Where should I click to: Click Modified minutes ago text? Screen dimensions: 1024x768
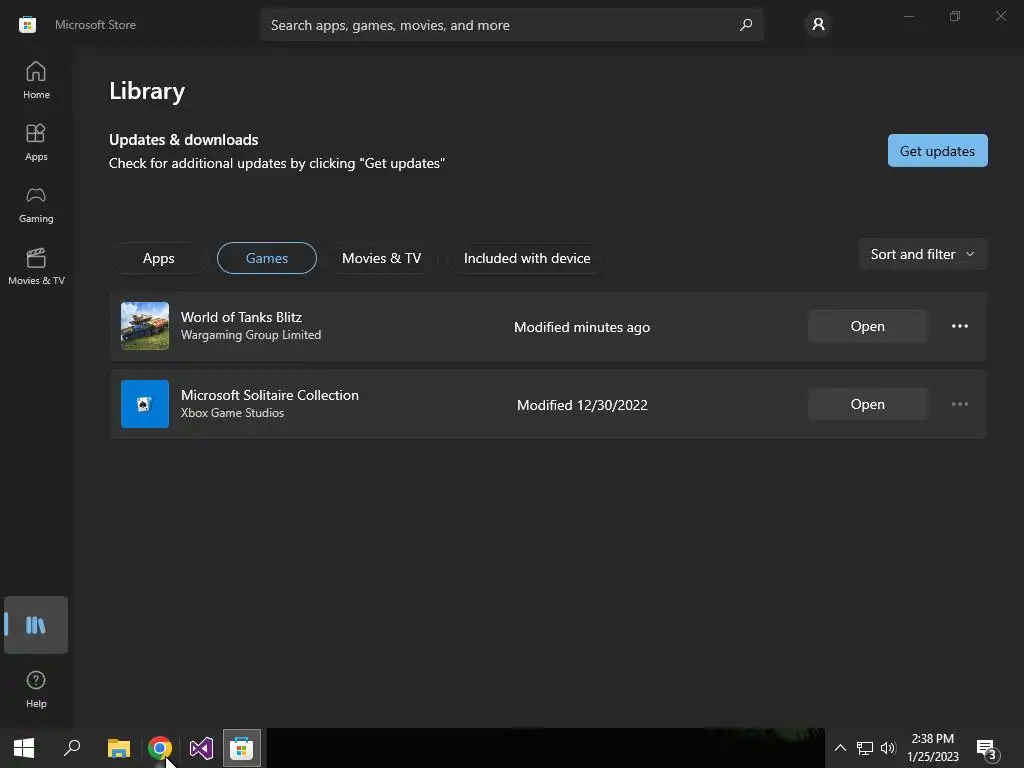(x=582, y=327)
